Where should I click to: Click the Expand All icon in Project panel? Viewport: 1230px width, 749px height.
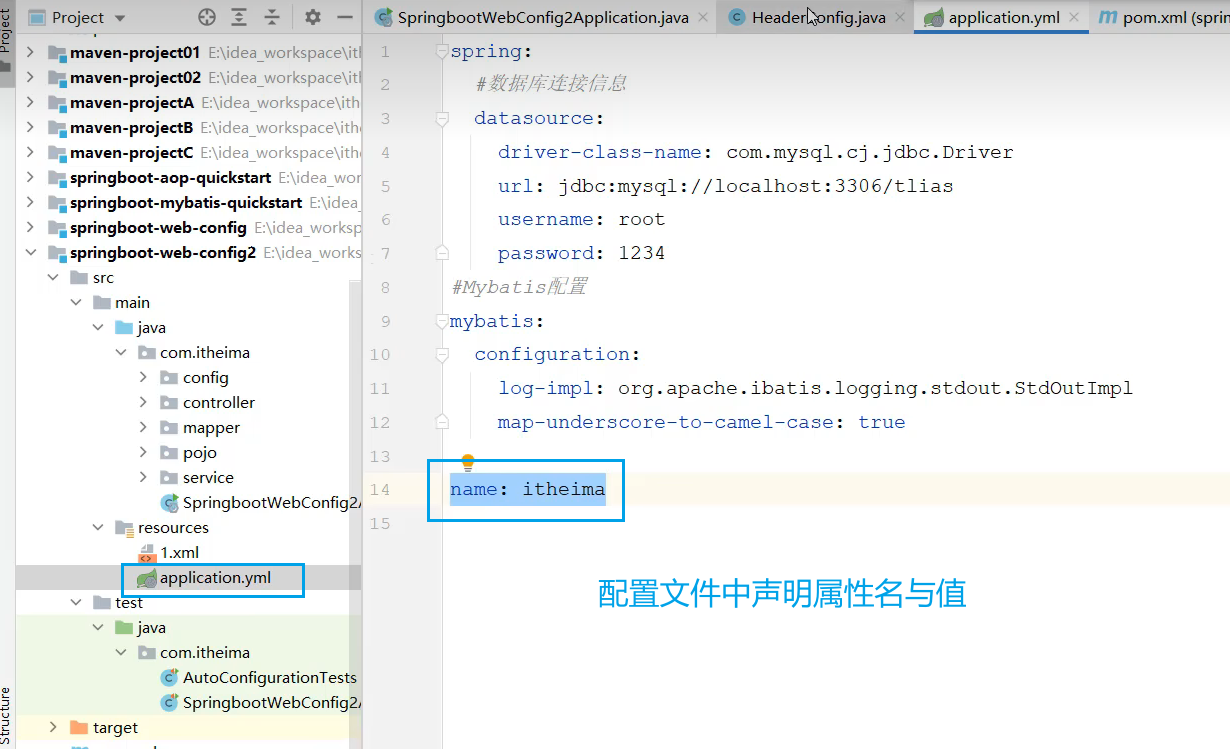(x=239, y=17)
